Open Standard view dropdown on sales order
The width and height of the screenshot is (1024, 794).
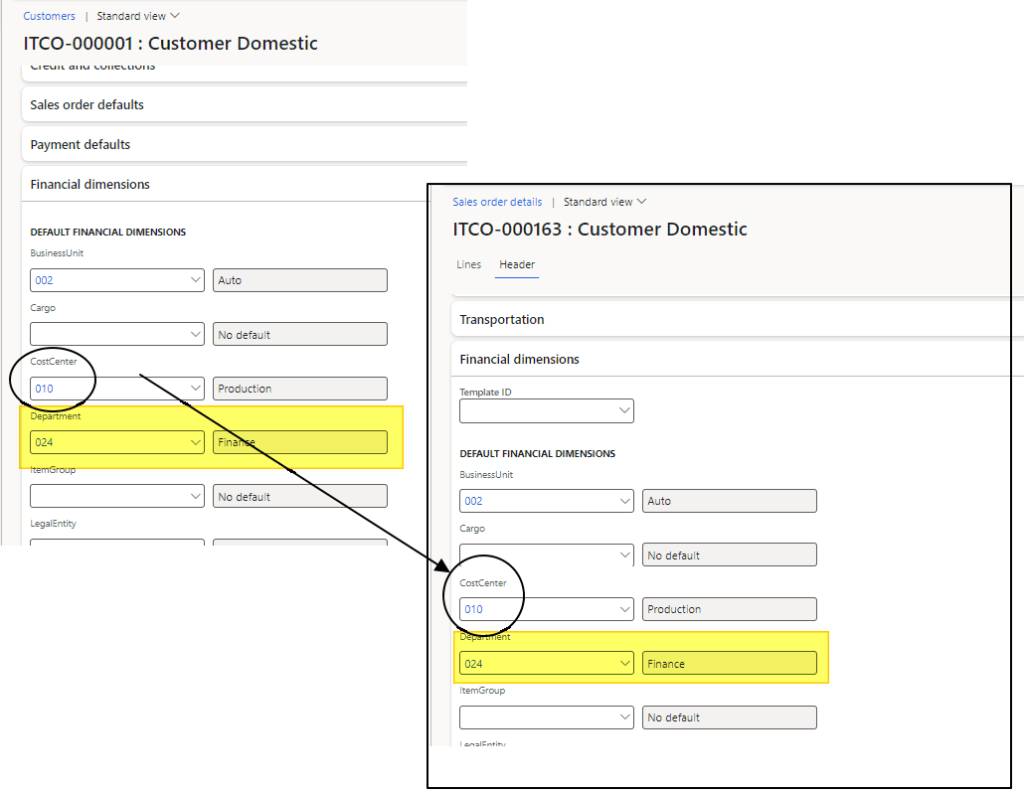[x=605, y=202]
